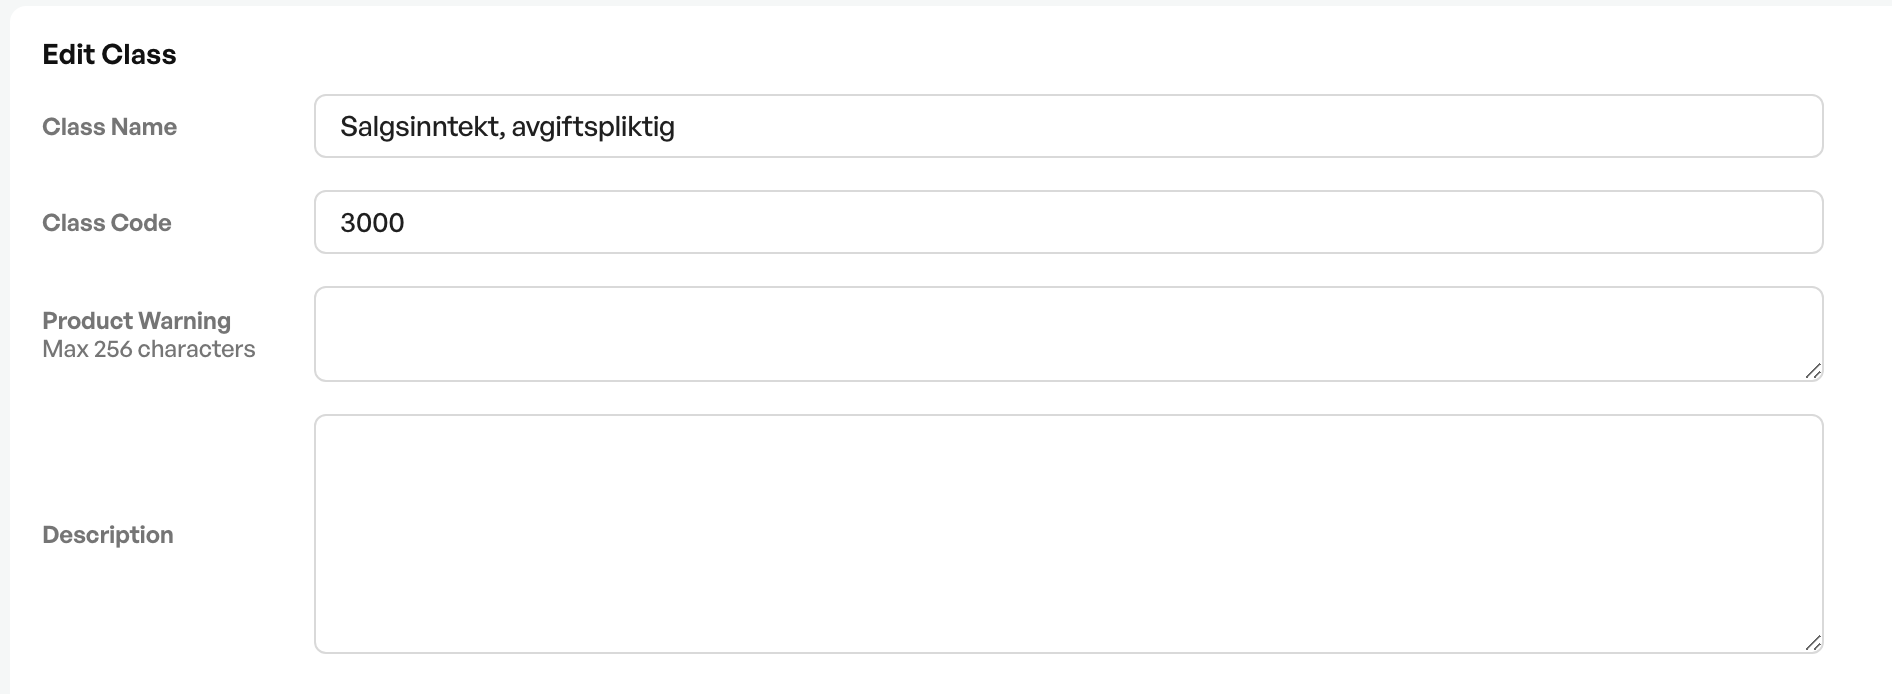Place cursor on the word 'avgiftspliktig'
Image resolution: width=1892 pixels, height=694 pixels.
coord(593,127)
